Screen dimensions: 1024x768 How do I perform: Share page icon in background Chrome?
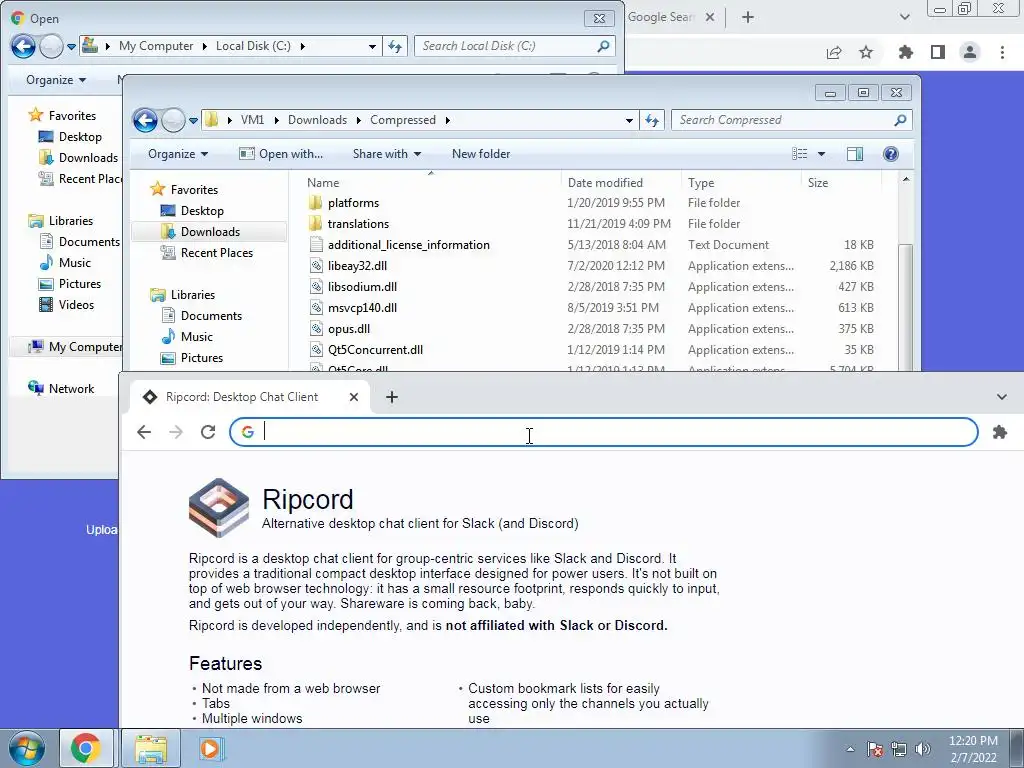point(833,52)
